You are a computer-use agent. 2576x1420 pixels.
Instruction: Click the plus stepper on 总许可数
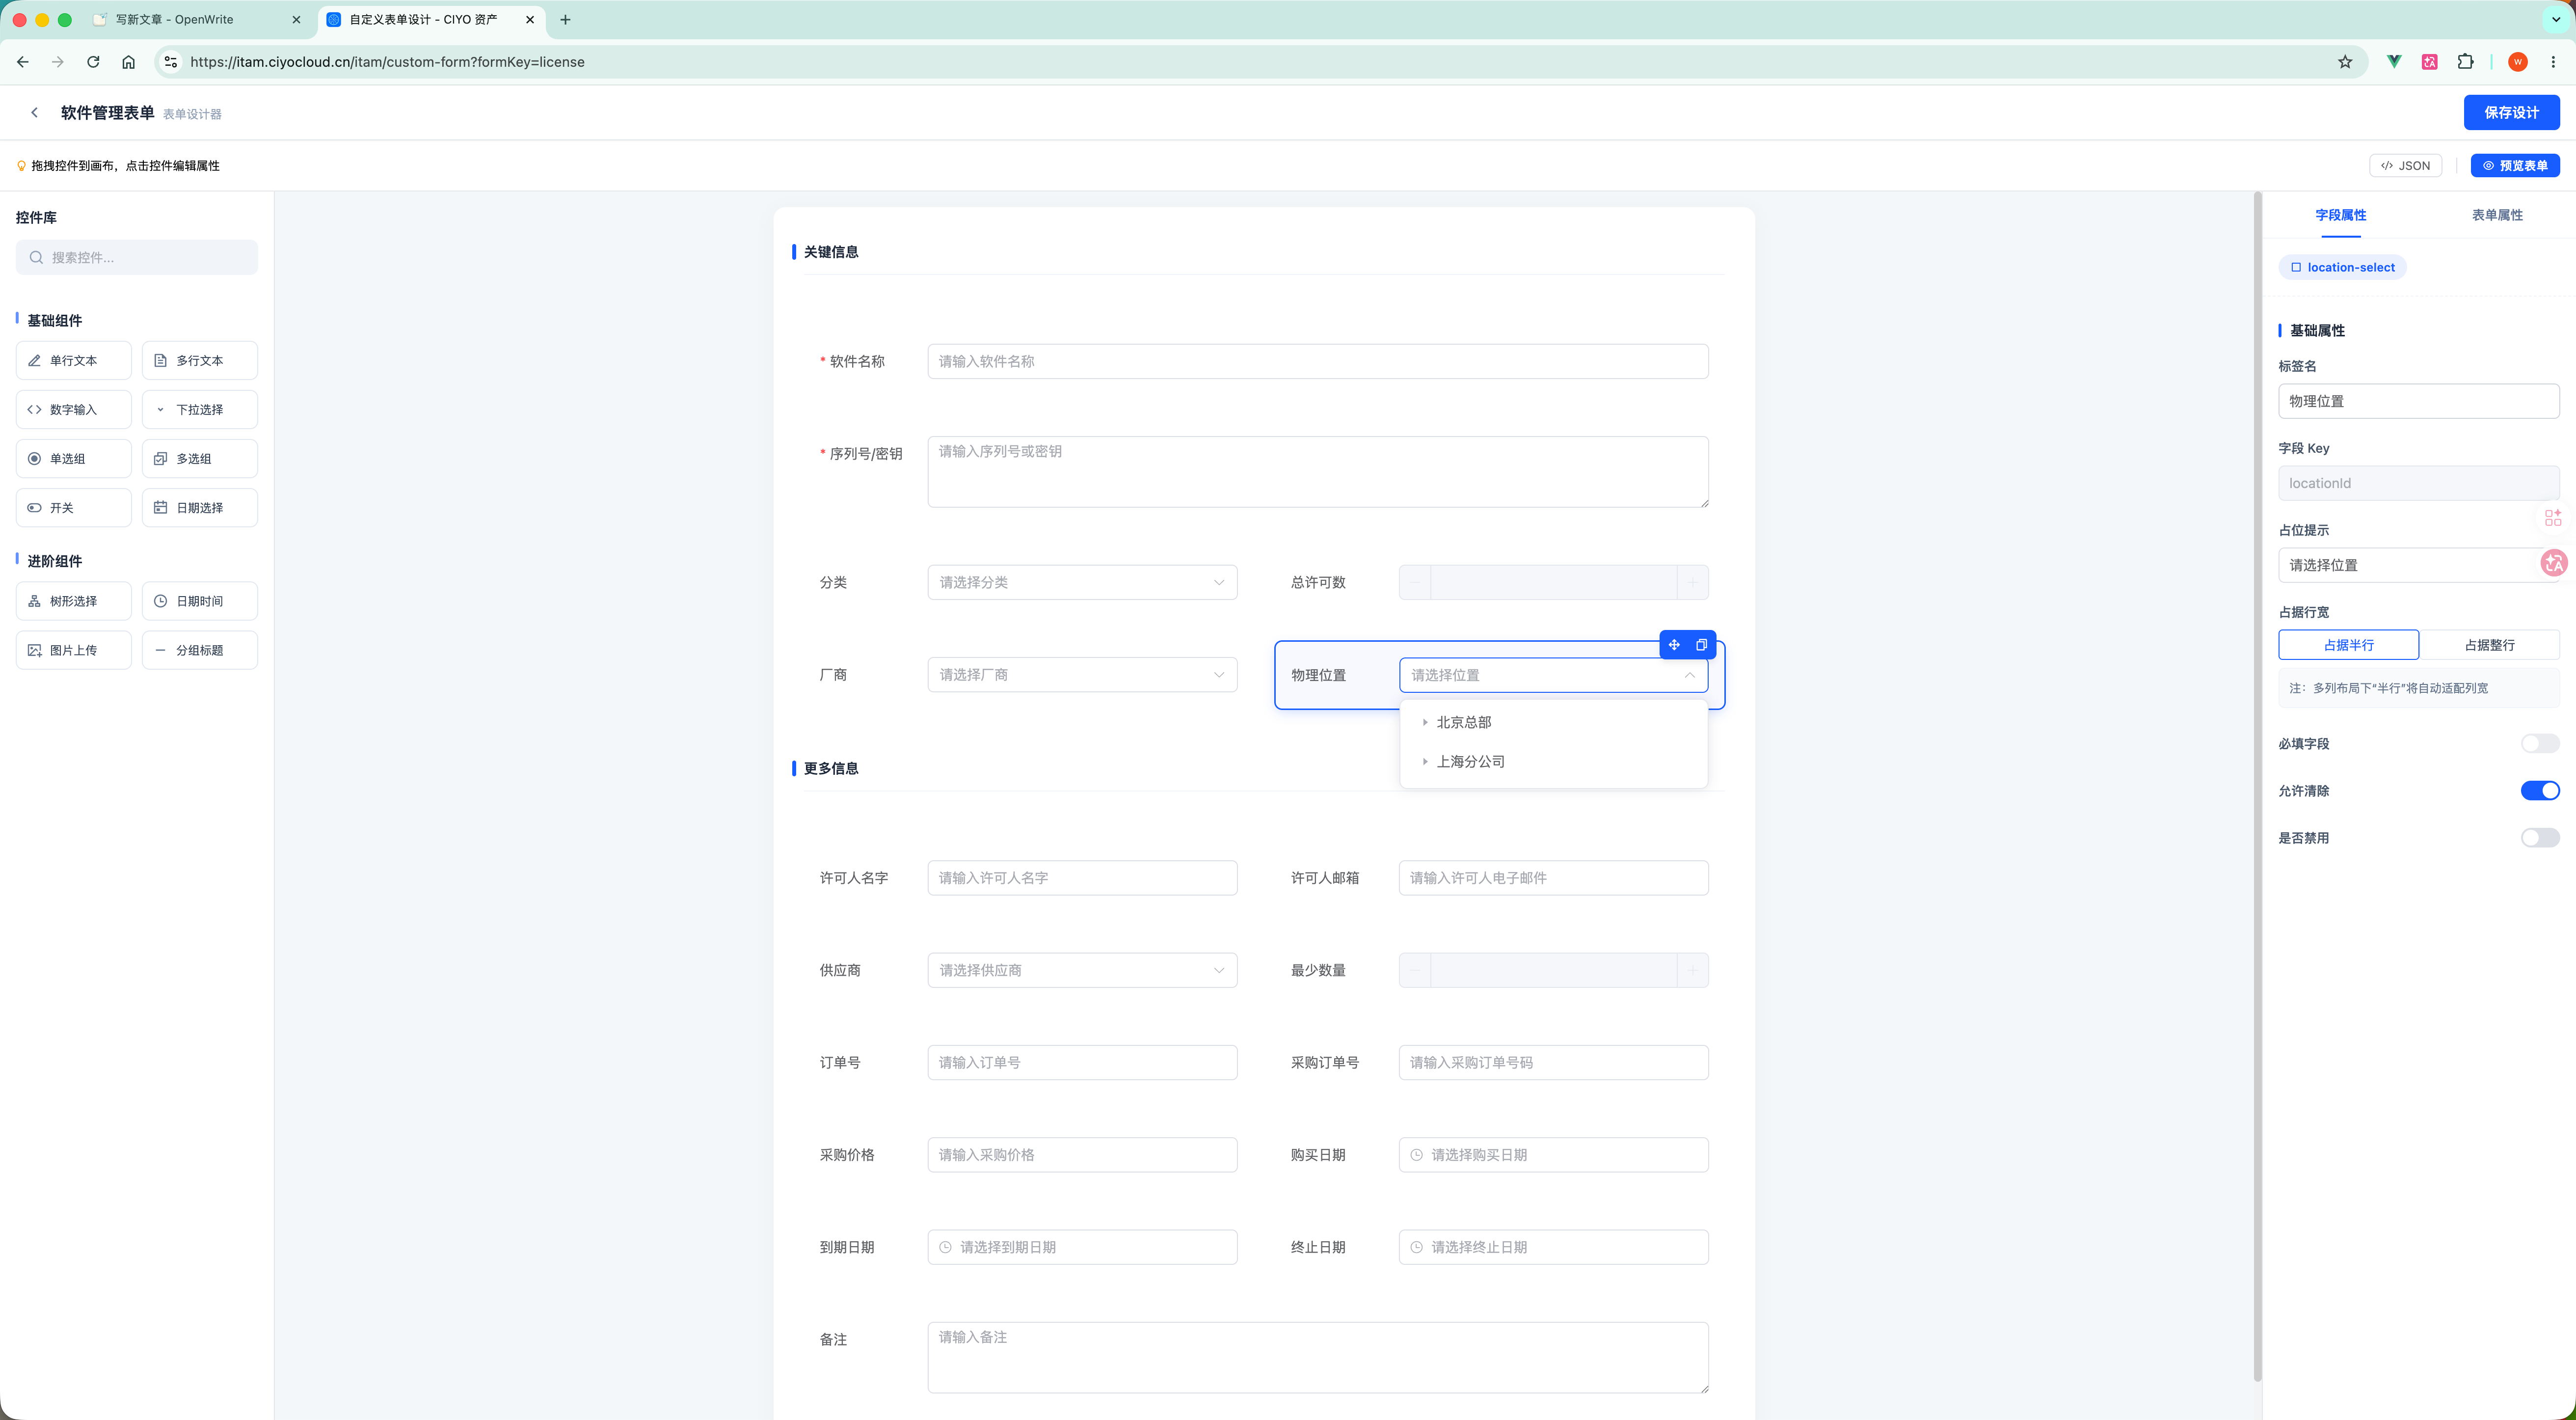coord(1692,582)
